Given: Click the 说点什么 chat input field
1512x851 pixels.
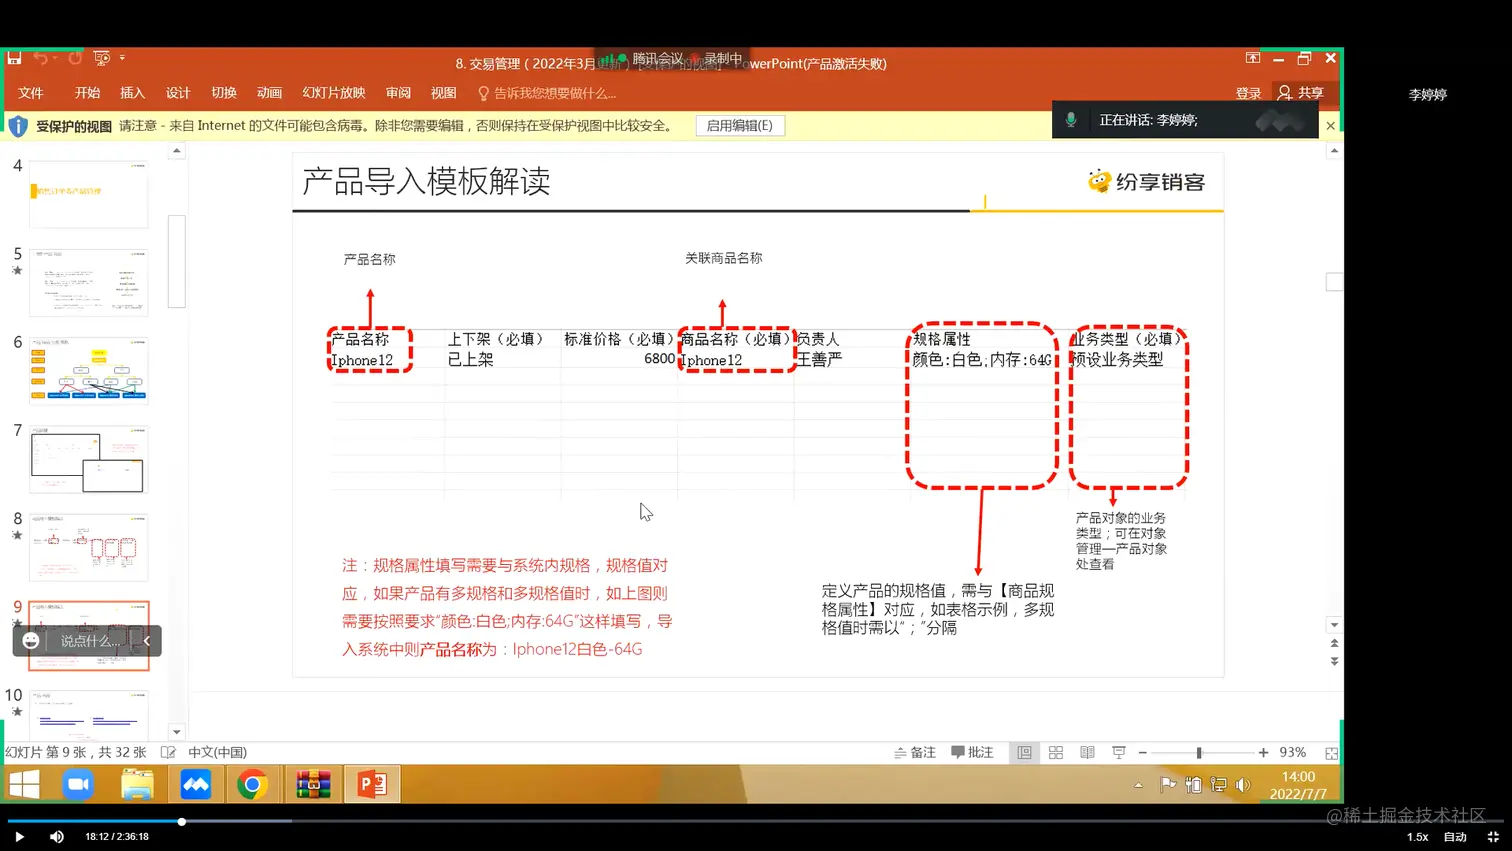Looking at the screenshot, I should click(x=90, y=641).
